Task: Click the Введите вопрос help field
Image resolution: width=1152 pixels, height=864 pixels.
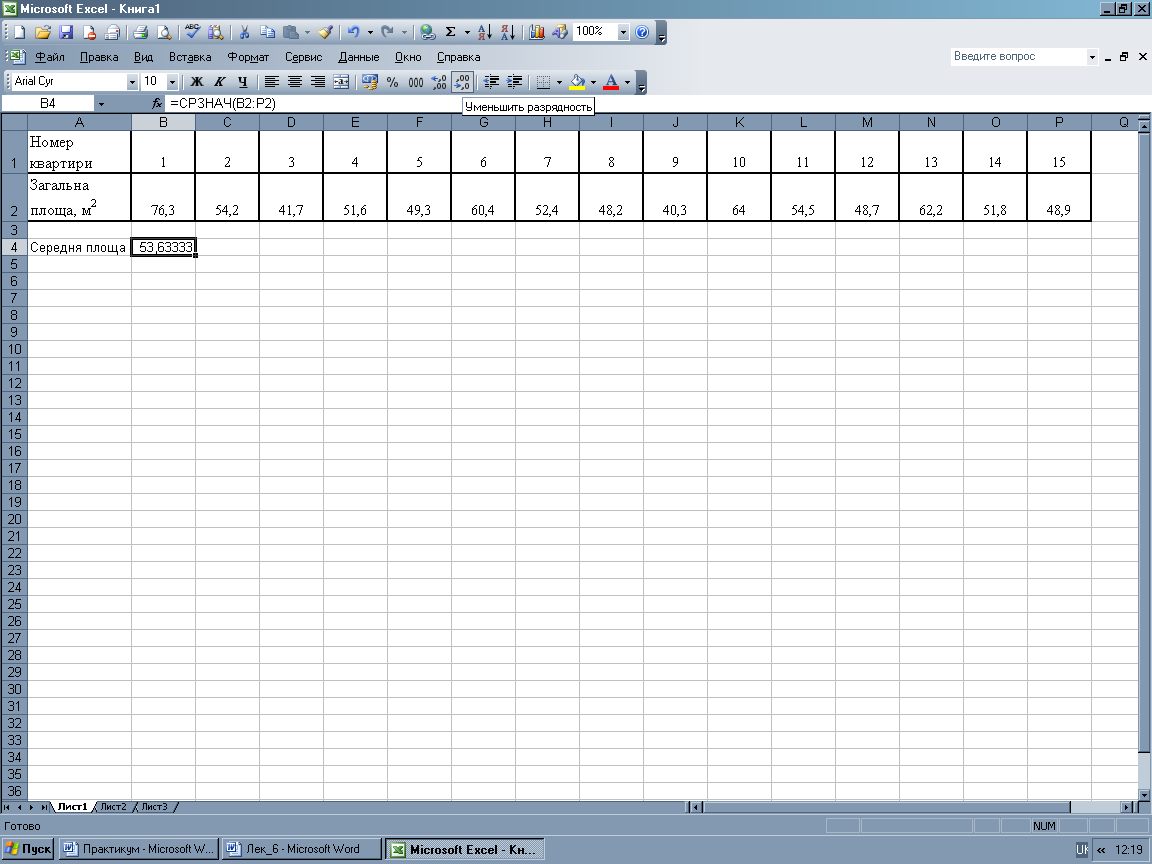Action: (1018, 57)
